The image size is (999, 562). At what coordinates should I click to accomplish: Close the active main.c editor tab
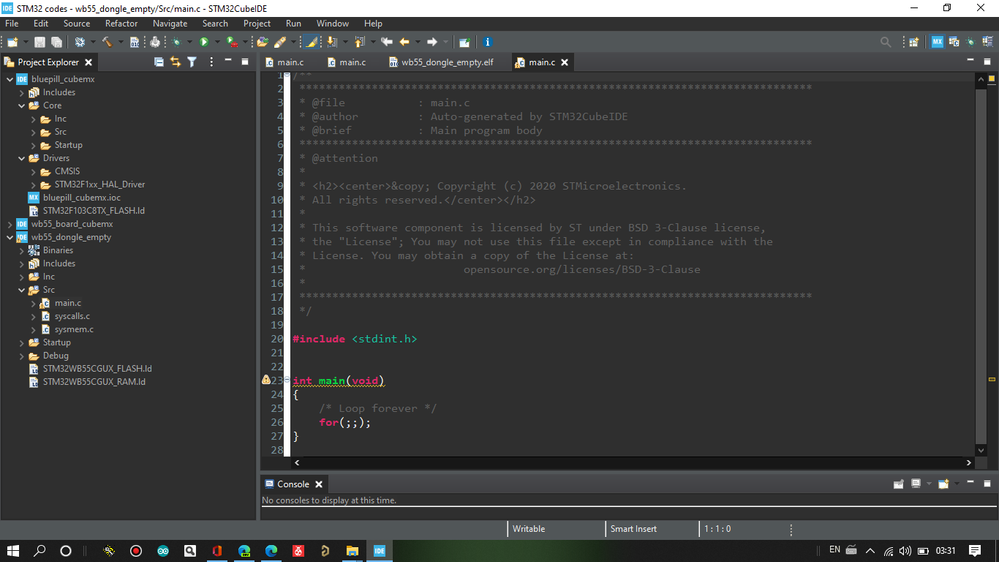[564, 62]
